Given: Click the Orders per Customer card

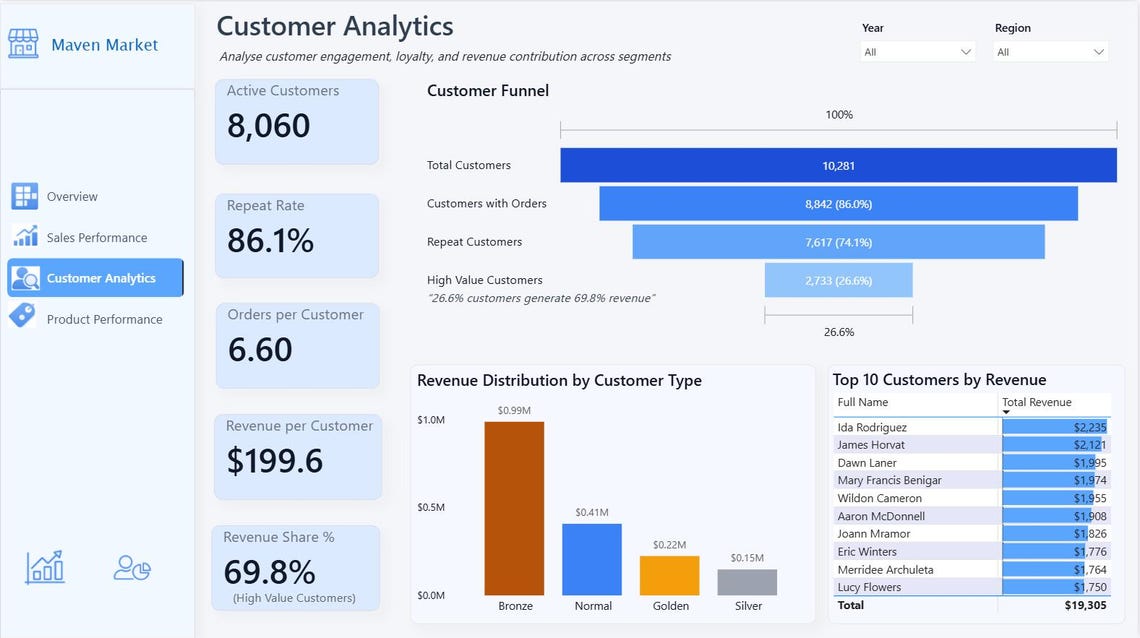Looking at the screenshot, I should (297, 345).
